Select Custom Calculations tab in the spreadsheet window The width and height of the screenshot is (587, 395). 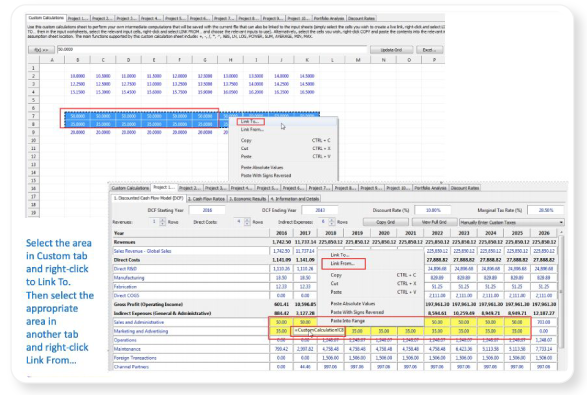(46, 18)
